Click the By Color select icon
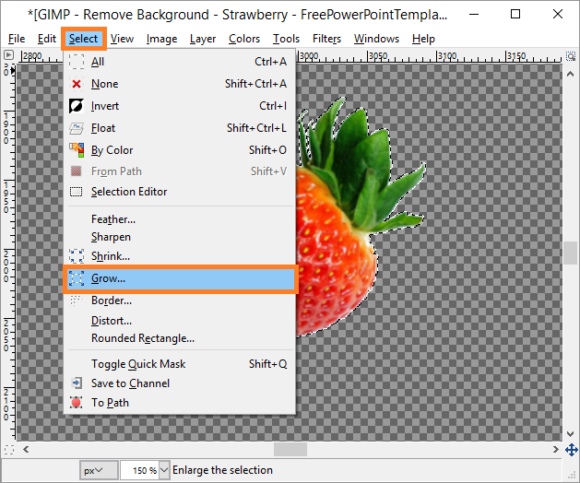 [76, 150]
